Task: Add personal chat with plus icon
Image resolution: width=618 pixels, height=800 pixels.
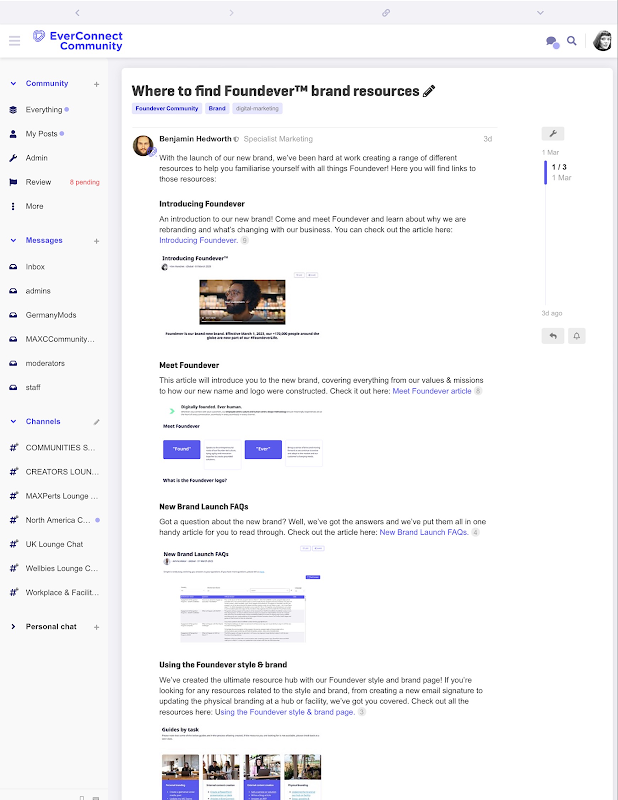Action: 96,627
